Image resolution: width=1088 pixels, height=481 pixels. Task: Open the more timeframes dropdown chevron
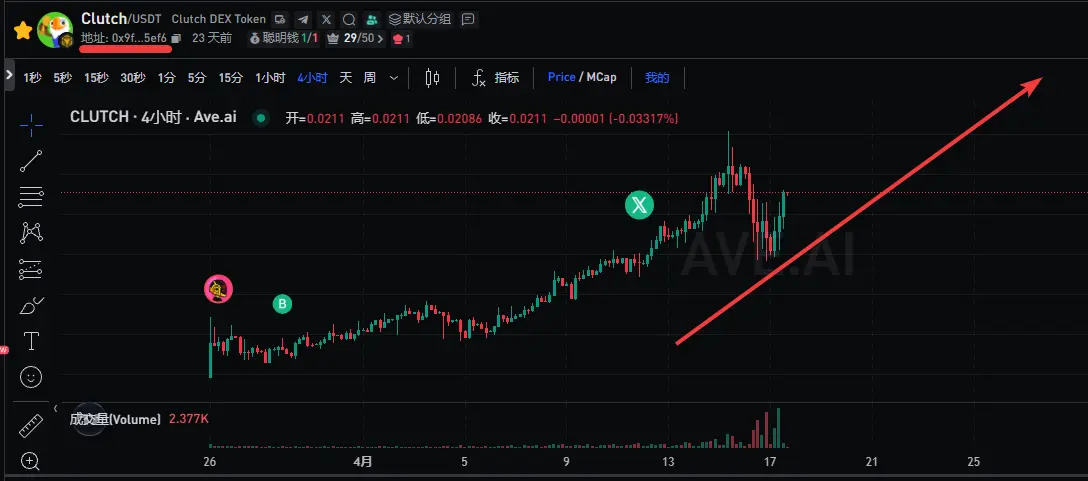click(394, 78)
